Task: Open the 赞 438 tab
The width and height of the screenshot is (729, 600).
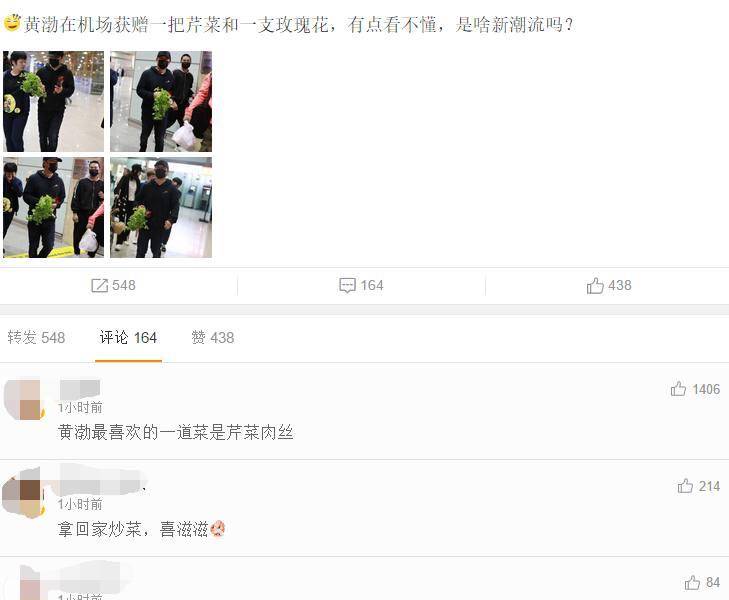Action: pos(212,337)
